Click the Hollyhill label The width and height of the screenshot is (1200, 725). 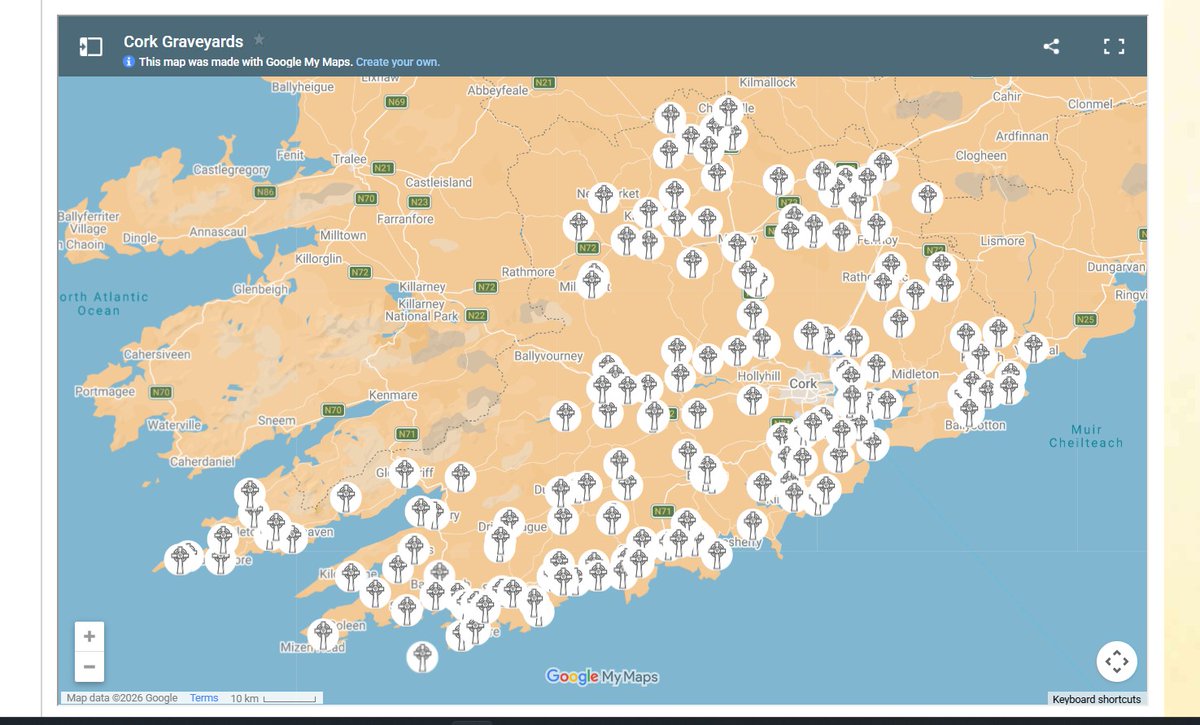(757, 377)
